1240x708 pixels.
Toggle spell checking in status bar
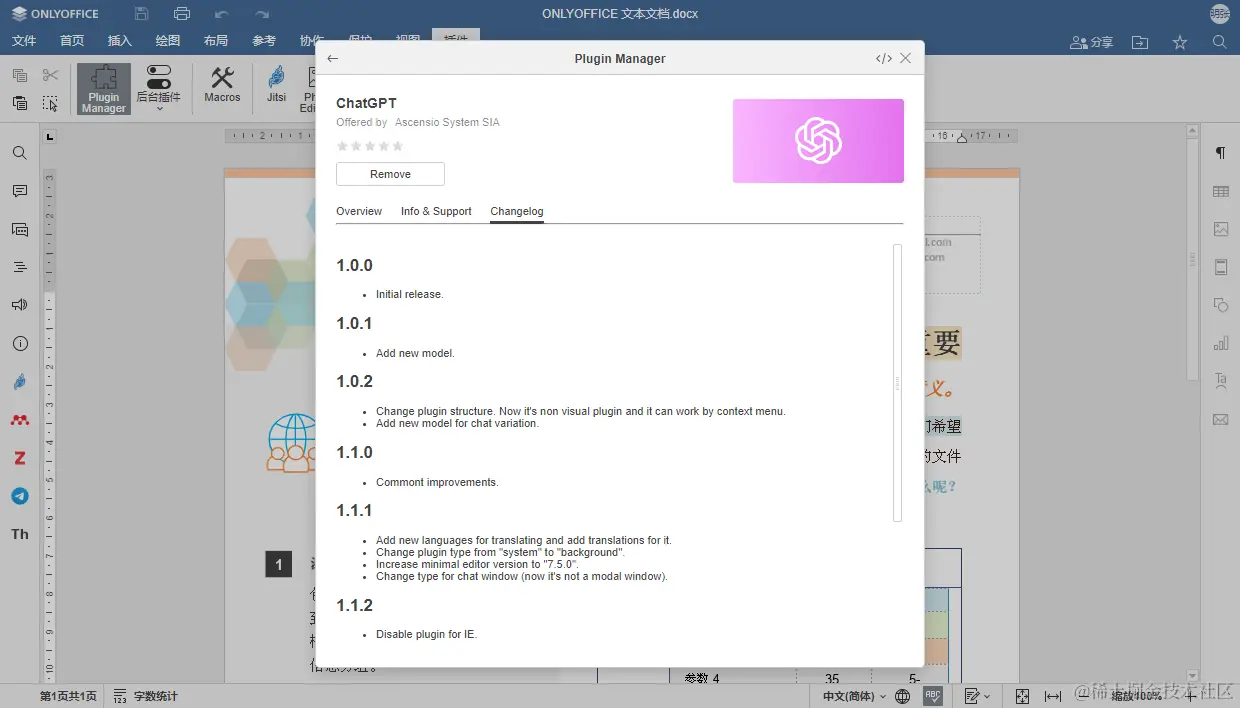(933, 696)
